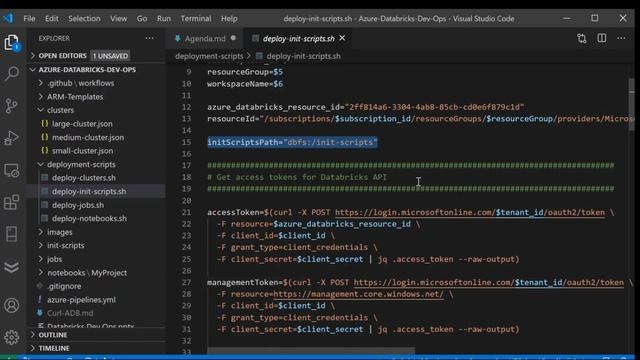Open the File menu
640x360 pixels.
pos(29,18)
